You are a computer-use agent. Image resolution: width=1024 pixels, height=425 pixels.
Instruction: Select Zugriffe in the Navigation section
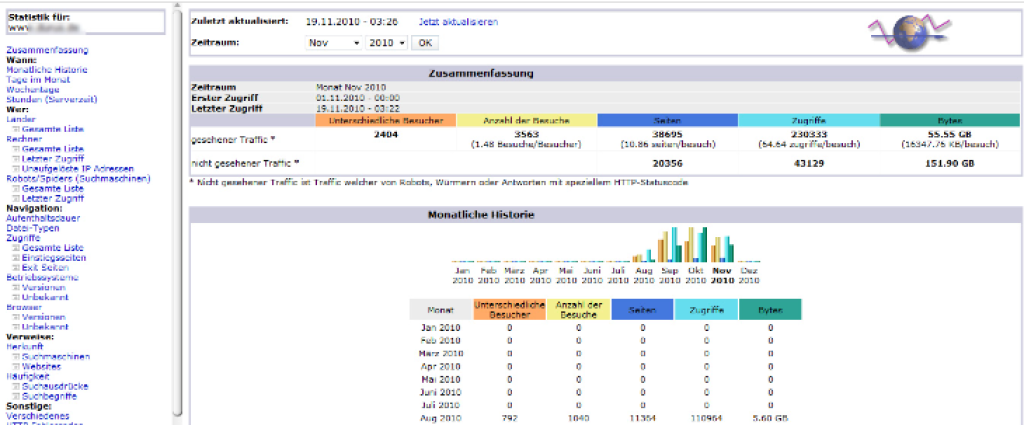click(24, 238)
